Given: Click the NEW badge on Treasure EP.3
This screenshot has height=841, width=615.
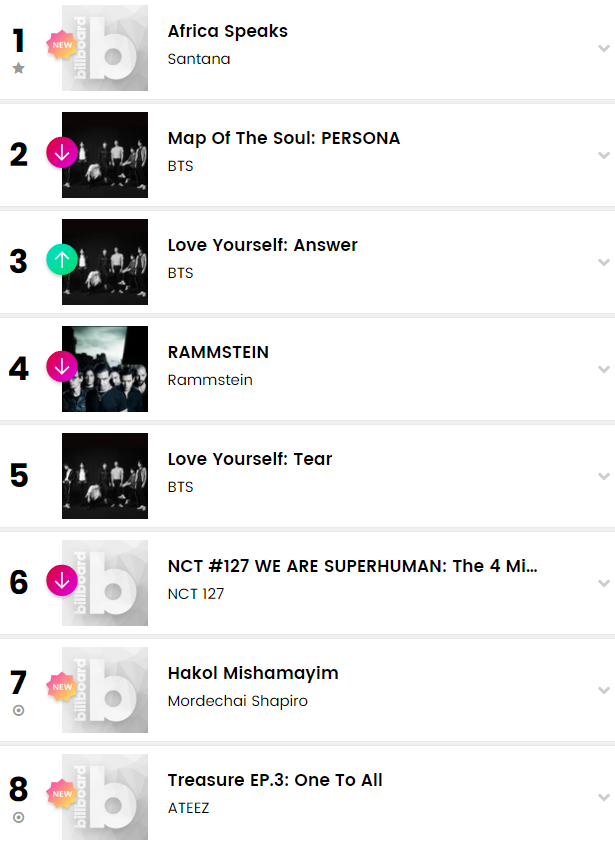Looking at the screenshot, I should tap(62, 794).
